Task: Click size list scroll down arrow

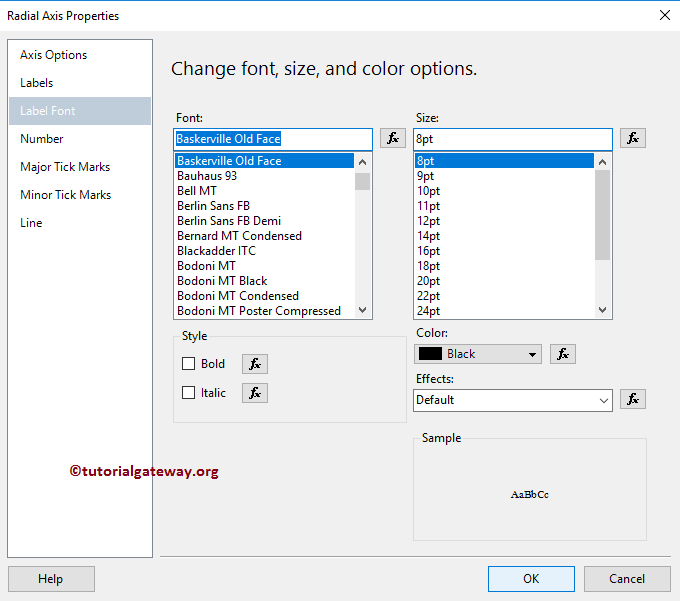Action: tap(602, 310)
